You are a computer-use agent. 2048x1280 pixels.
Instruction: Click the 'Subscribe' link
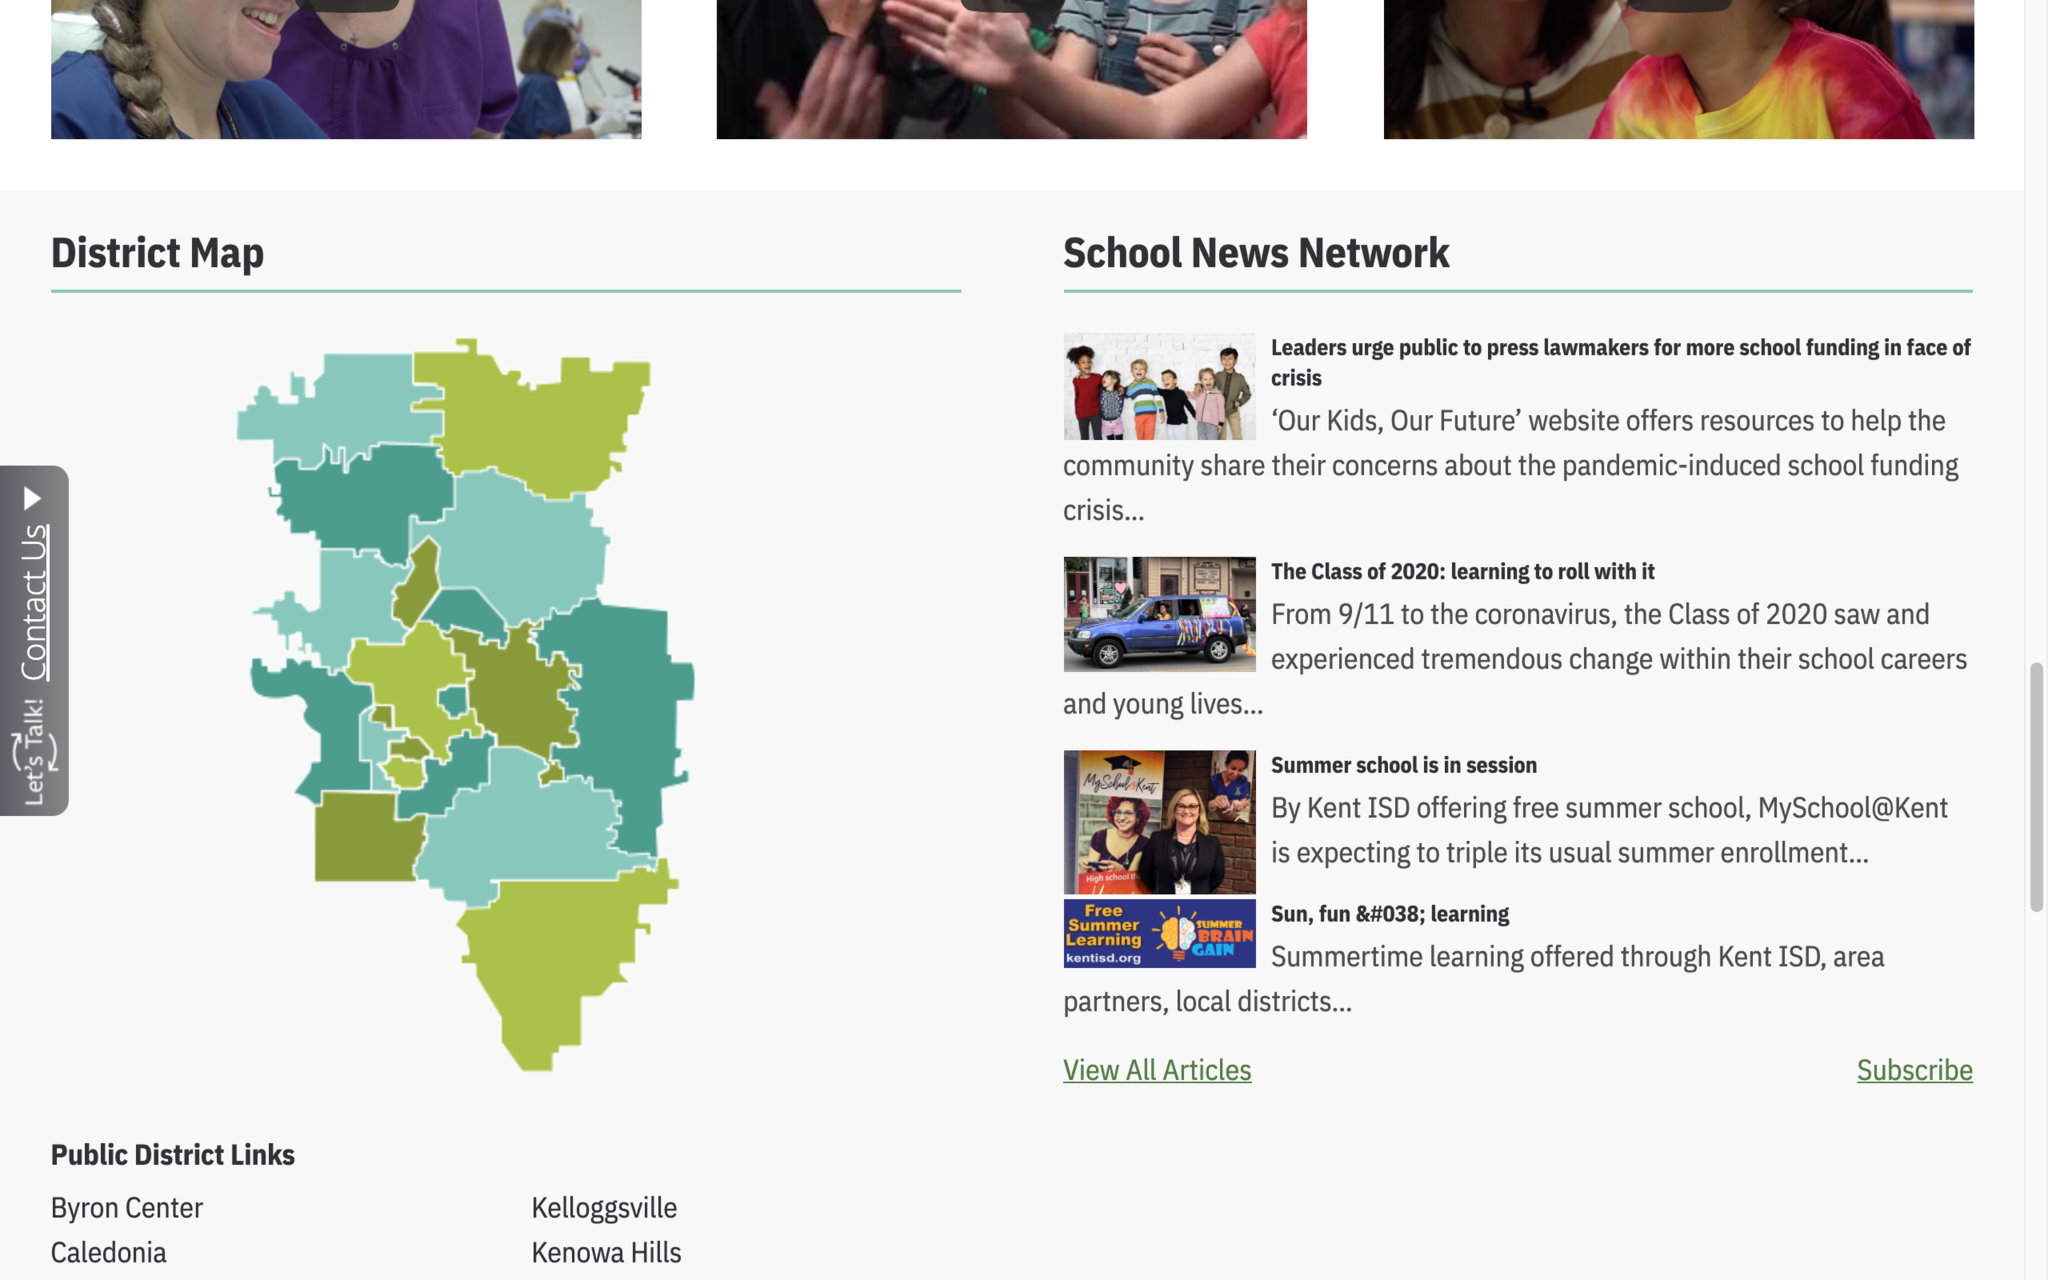pyautogui.click(x=1914, y=1069)
